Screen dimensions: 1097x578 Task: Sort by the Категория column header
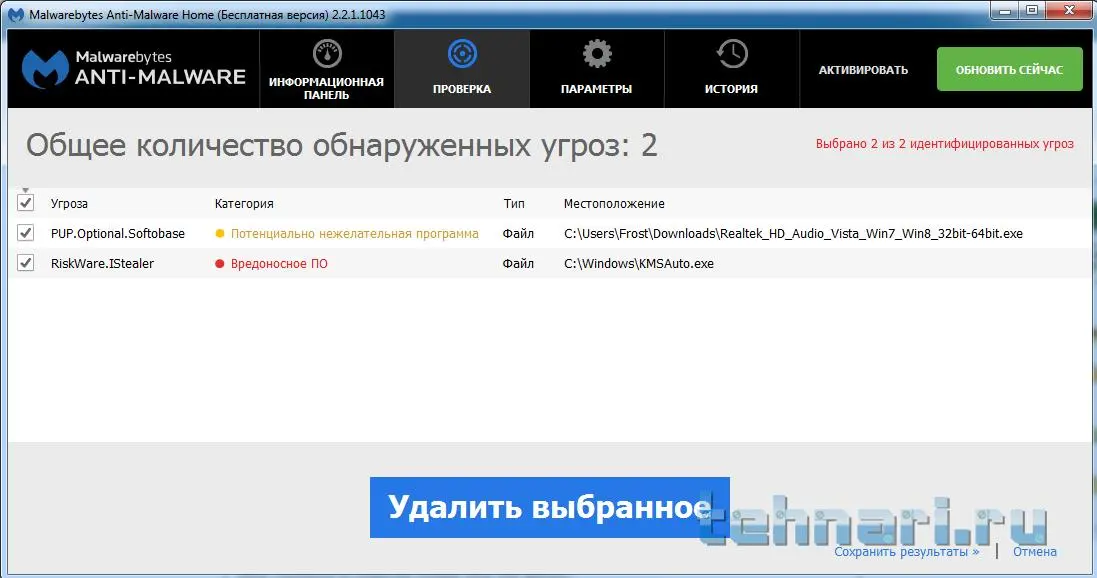coord(244,204)
